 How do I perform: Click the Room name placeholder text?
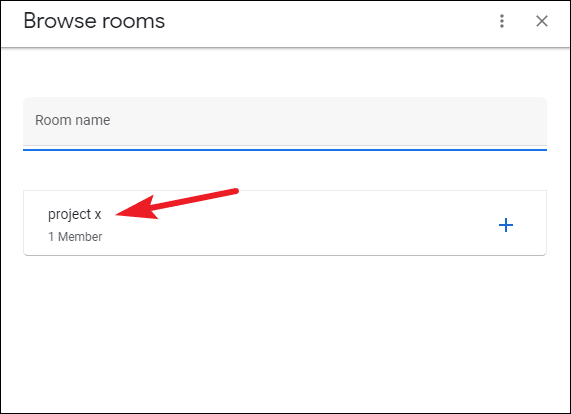[72, 120]
